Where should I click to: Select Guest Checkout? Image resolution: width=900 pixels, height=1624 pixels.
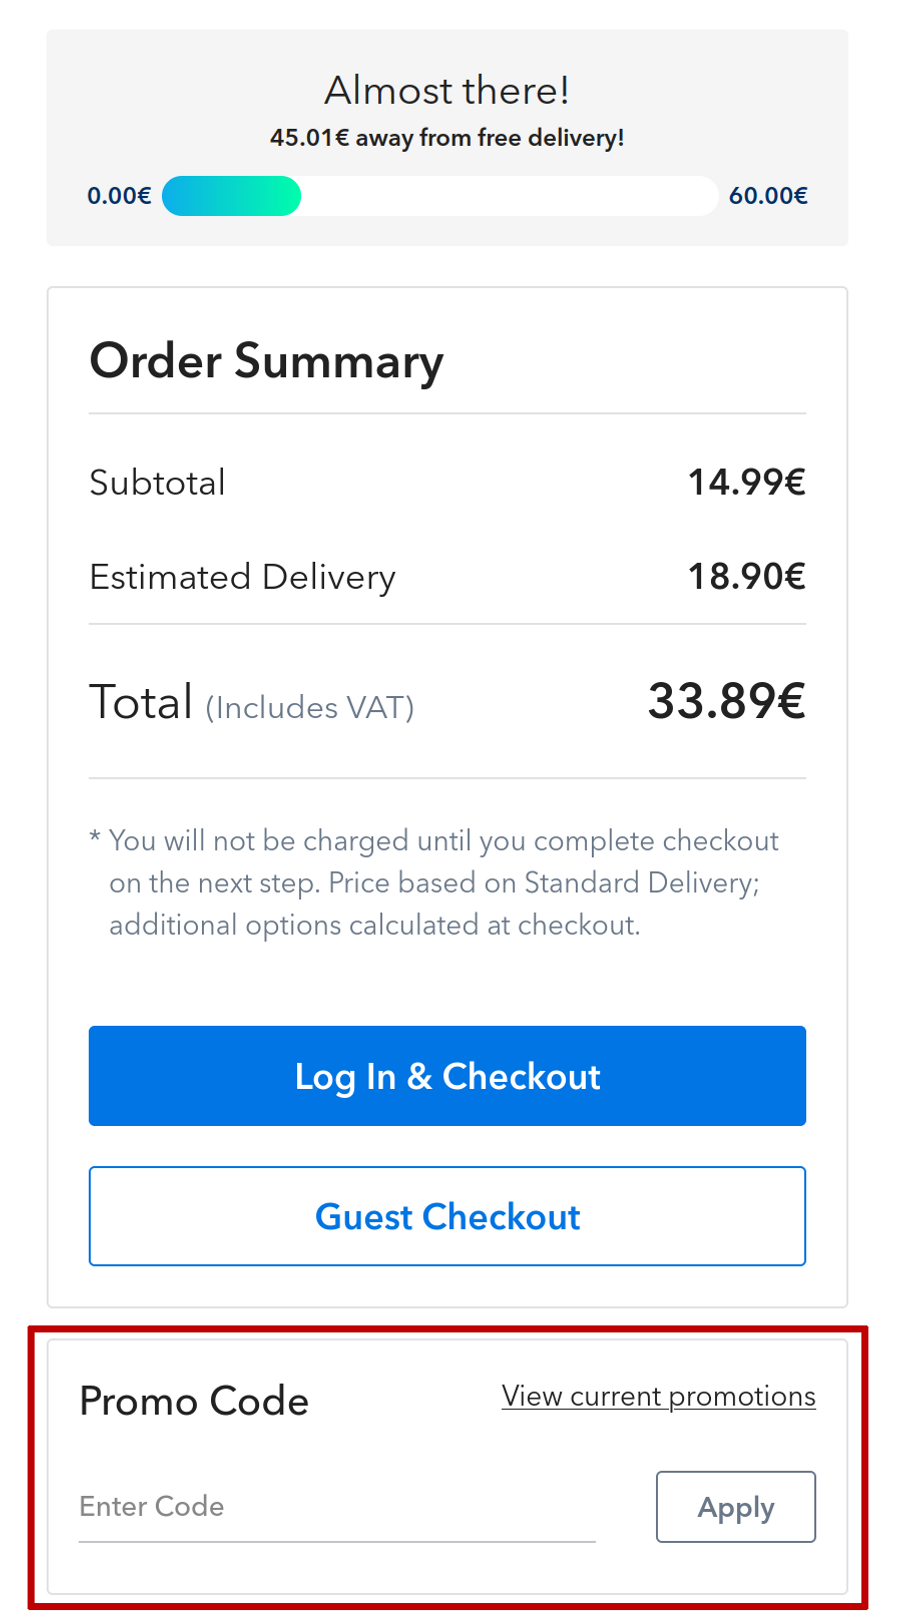point(447,1216)
